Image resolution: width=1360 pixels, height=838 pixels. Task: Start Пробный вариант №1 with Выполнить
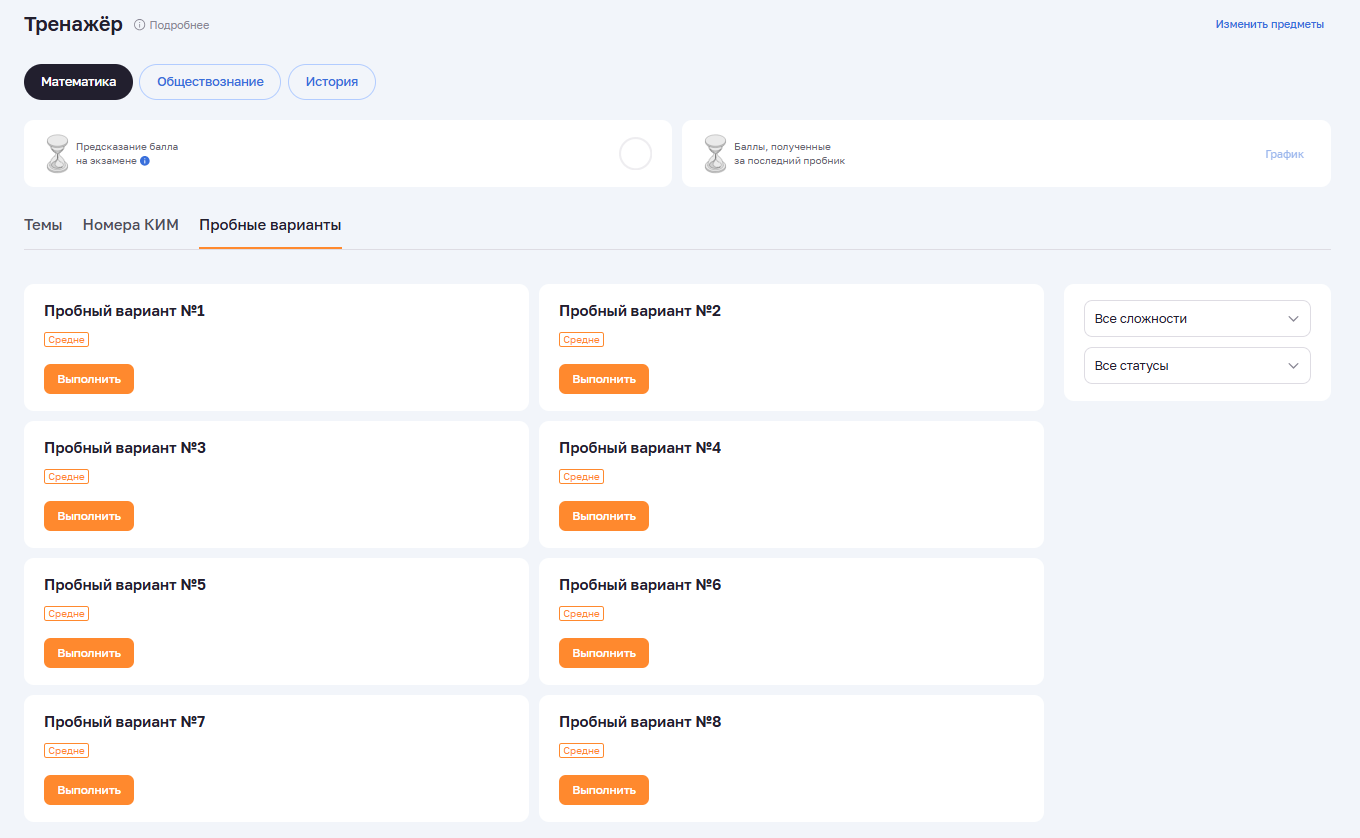(89, 379)
